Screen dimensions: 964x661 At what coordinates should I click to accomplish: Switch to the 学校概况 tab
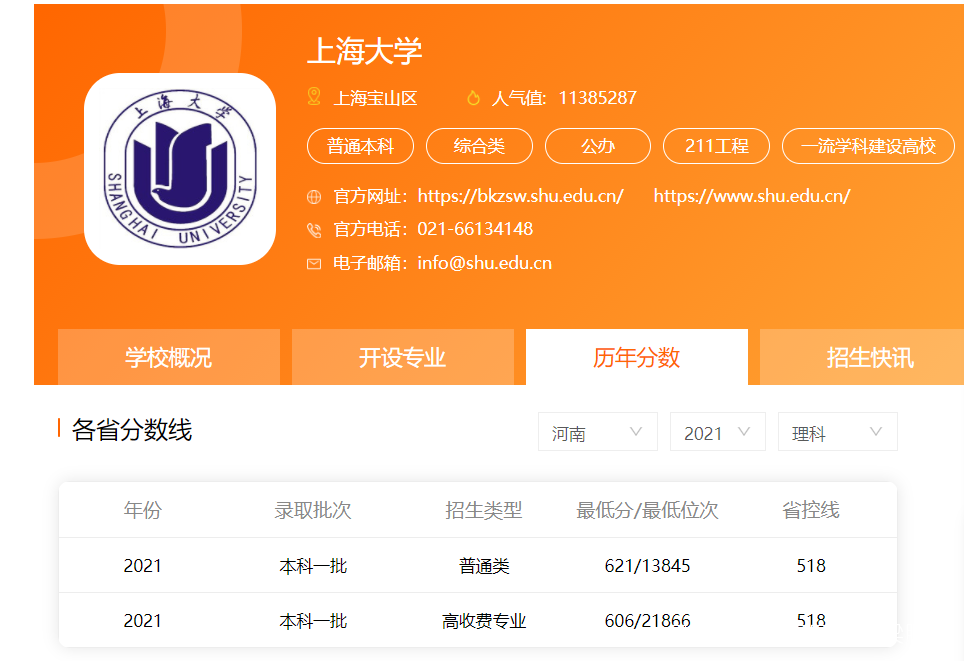pos(169,357)
